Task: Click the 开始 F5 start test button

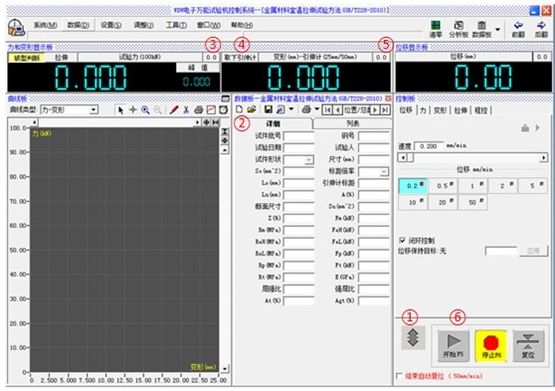Action: tap(453, 346)
